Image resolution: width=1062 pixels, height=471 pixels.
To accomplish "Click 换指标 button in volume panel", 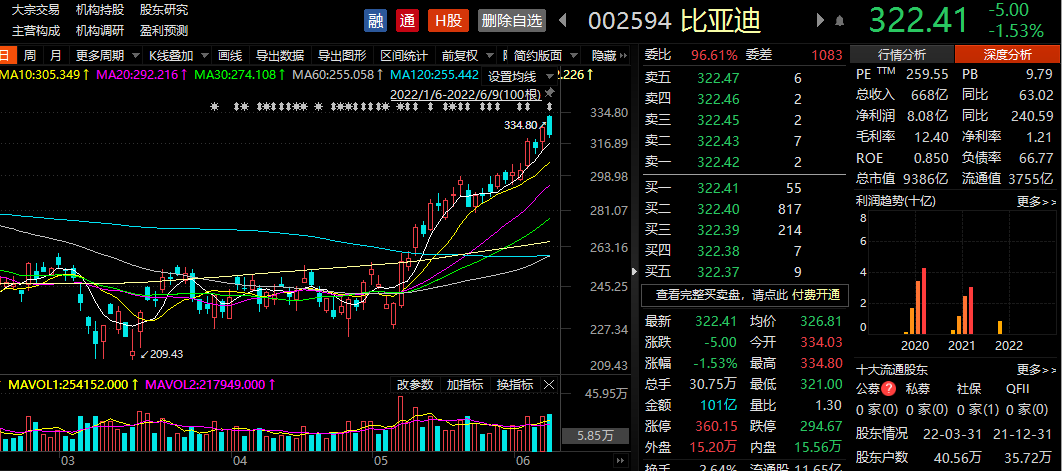I will tap(515, 385).
